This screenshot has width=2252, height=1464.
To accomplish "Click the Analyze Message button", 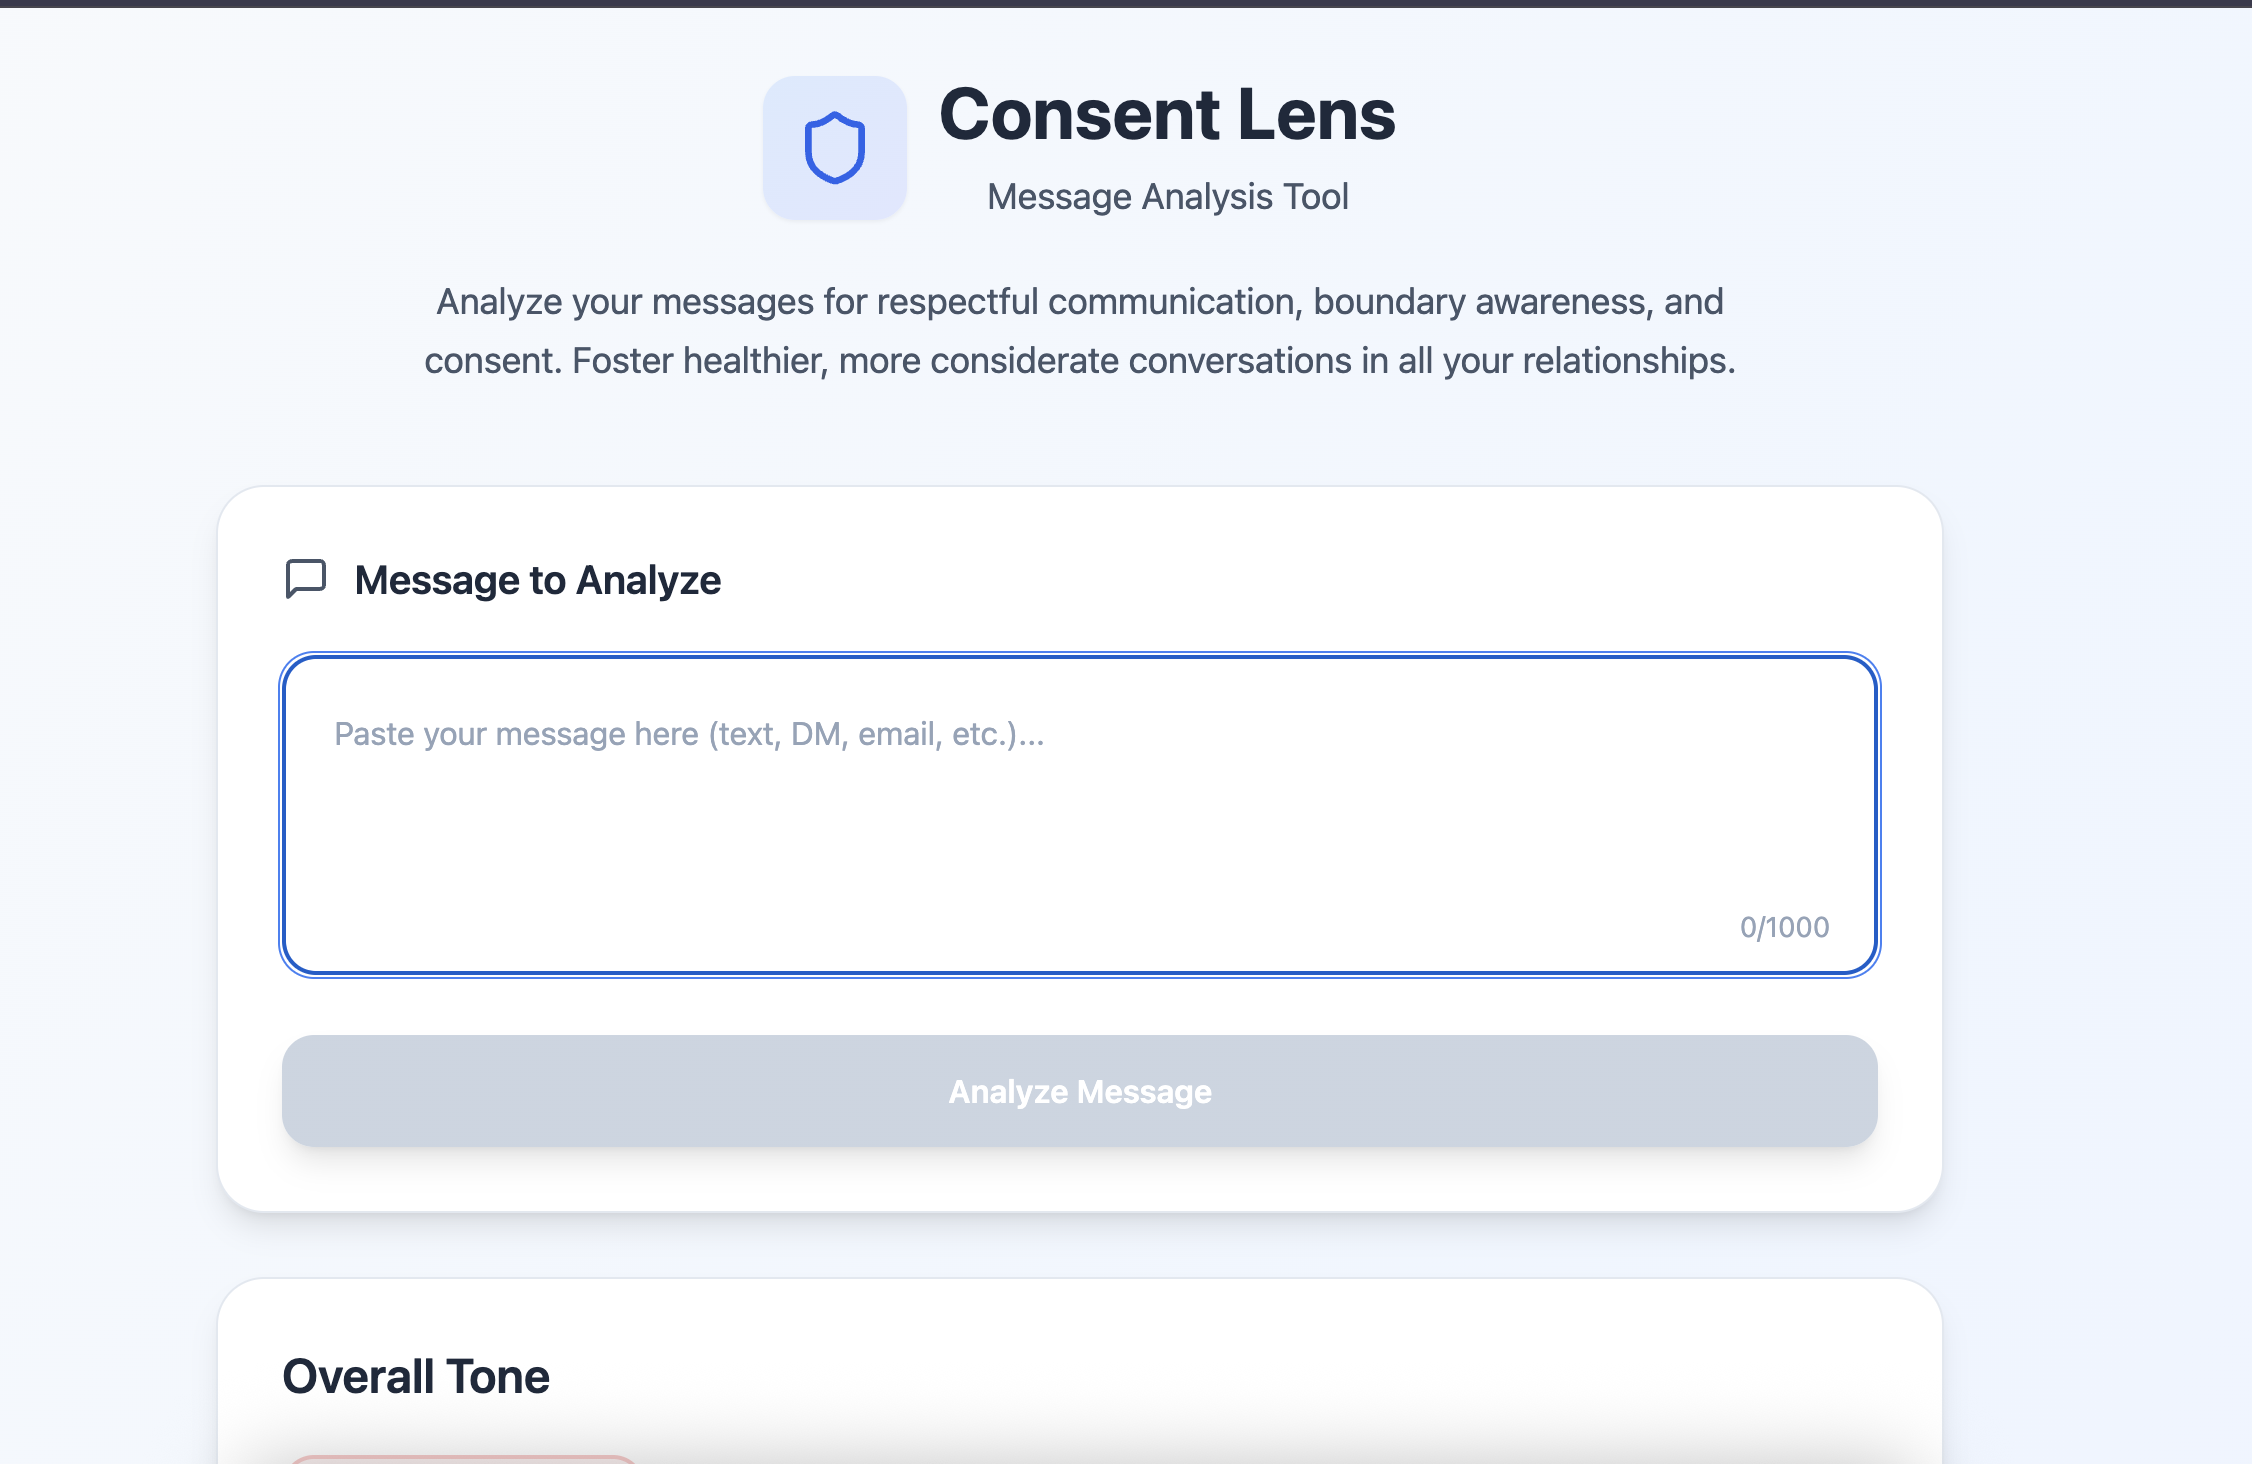I will point(1080,1091).
